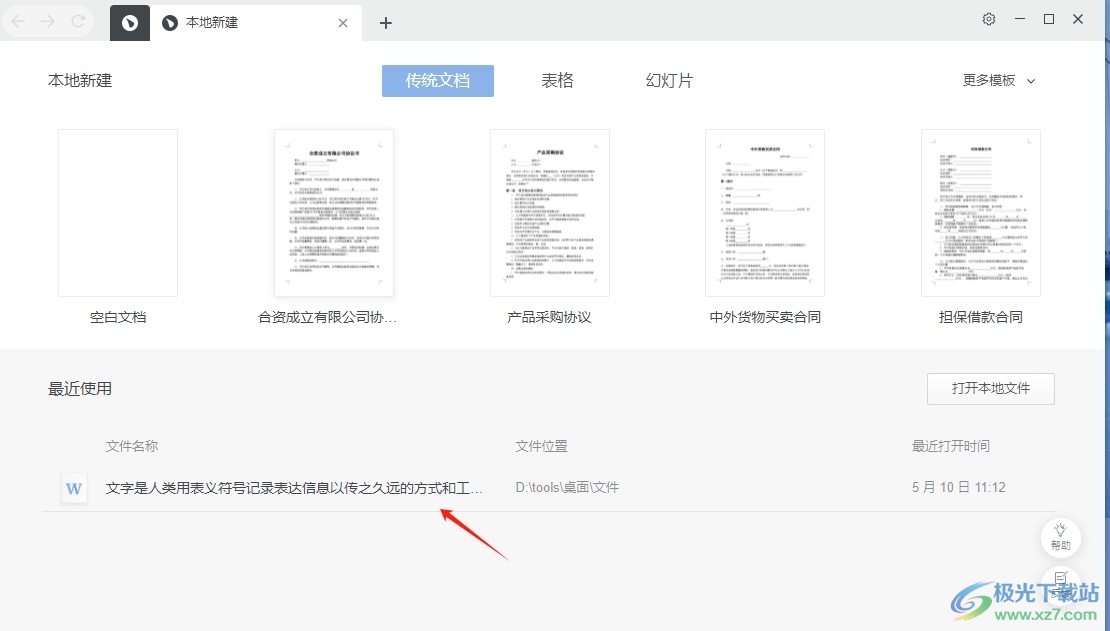Image resolution: width=1110 pixels, height=631 pixels.
Task: Open the 担保借款合同 template thumbnail
Action: (x=981, y=212)
